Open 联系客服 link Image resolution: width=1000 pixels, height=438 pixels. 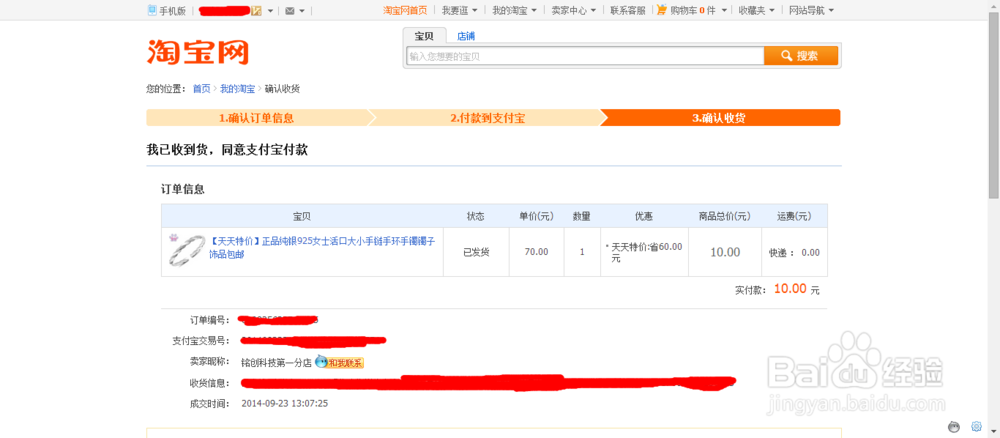pos(628,10)
